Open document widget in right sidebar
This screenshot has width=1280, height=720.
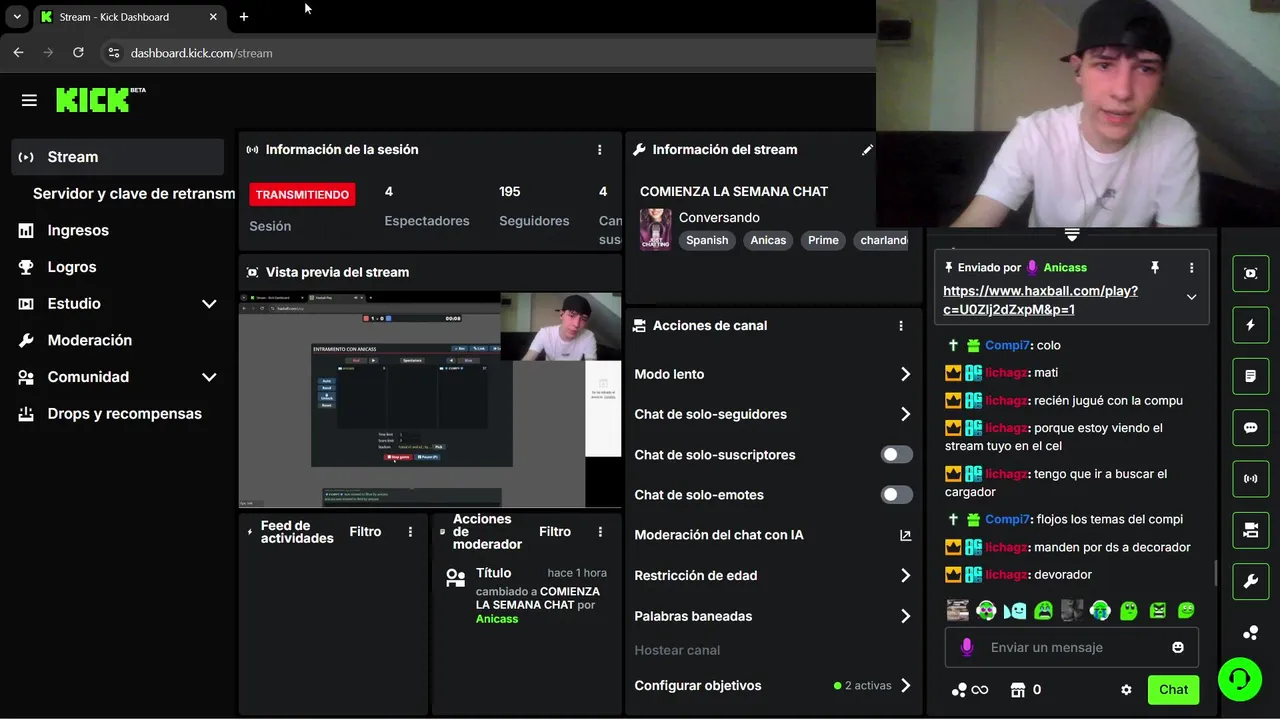click(1250, 376)
